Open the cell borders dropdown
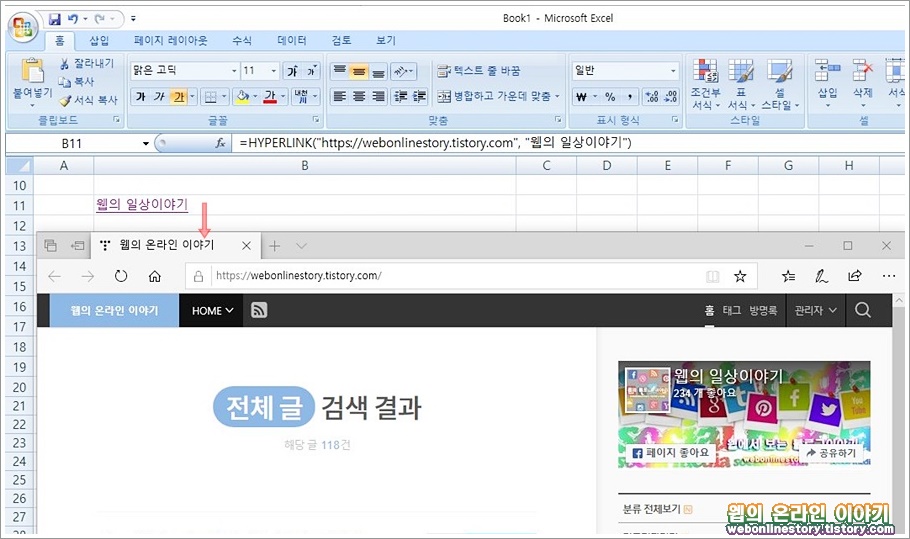 pyautogui.click(x=223, y=96)
